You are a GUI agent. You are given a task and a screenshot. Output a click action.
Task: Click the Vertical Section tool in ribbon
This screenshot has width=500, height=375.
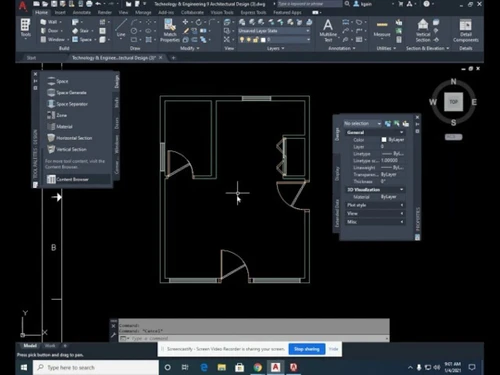click(x=423, y=30)
